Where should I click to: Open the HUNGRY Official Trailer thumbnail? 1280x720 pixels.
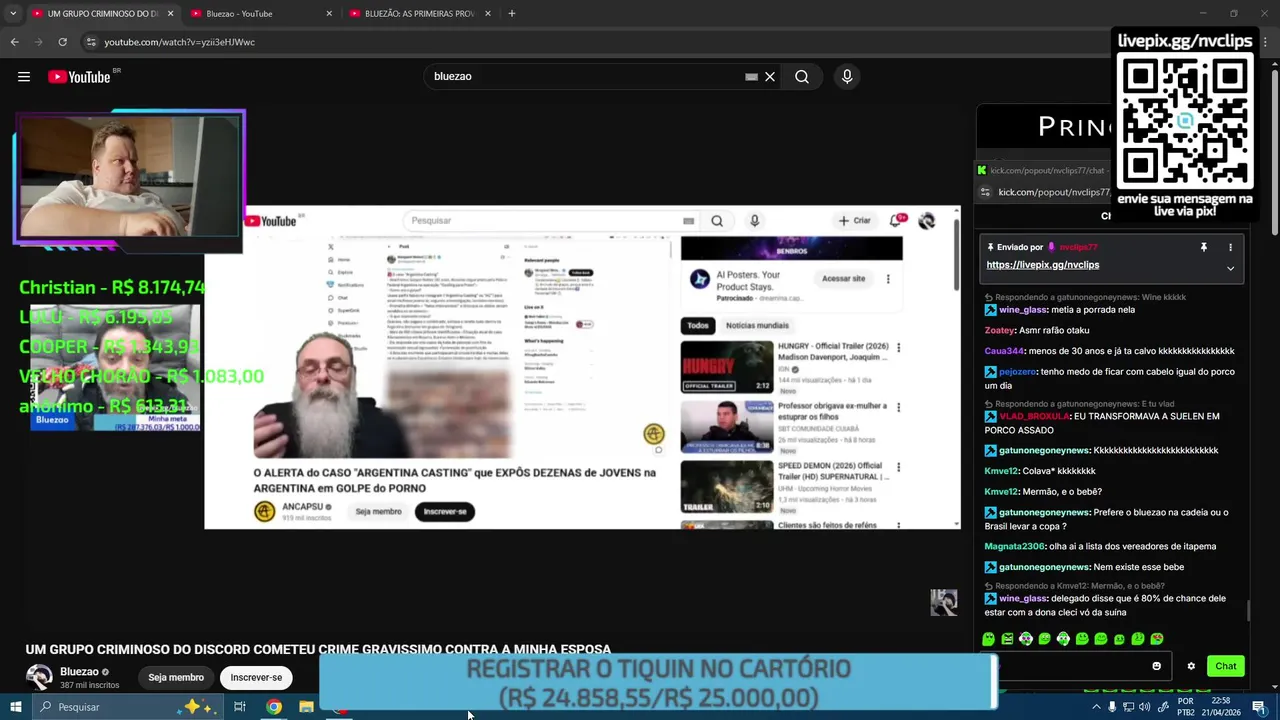[x=727, y=367]
